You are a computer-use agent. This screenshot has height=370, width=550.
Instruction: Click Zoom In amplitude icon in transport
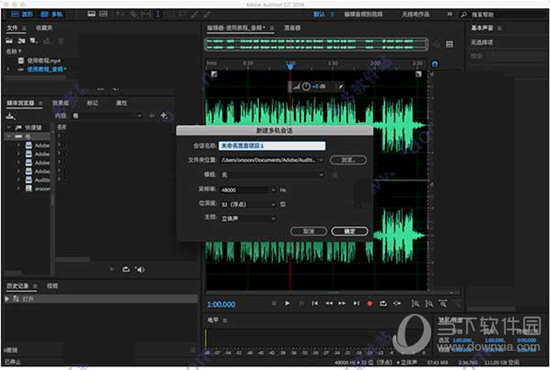pos(415,304)
